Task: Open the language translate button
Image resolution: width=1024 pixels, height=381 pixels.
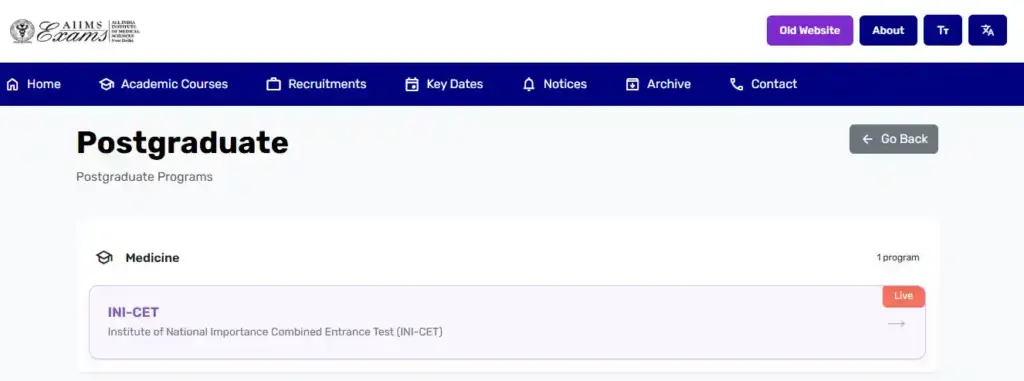Action: [987, 30]
